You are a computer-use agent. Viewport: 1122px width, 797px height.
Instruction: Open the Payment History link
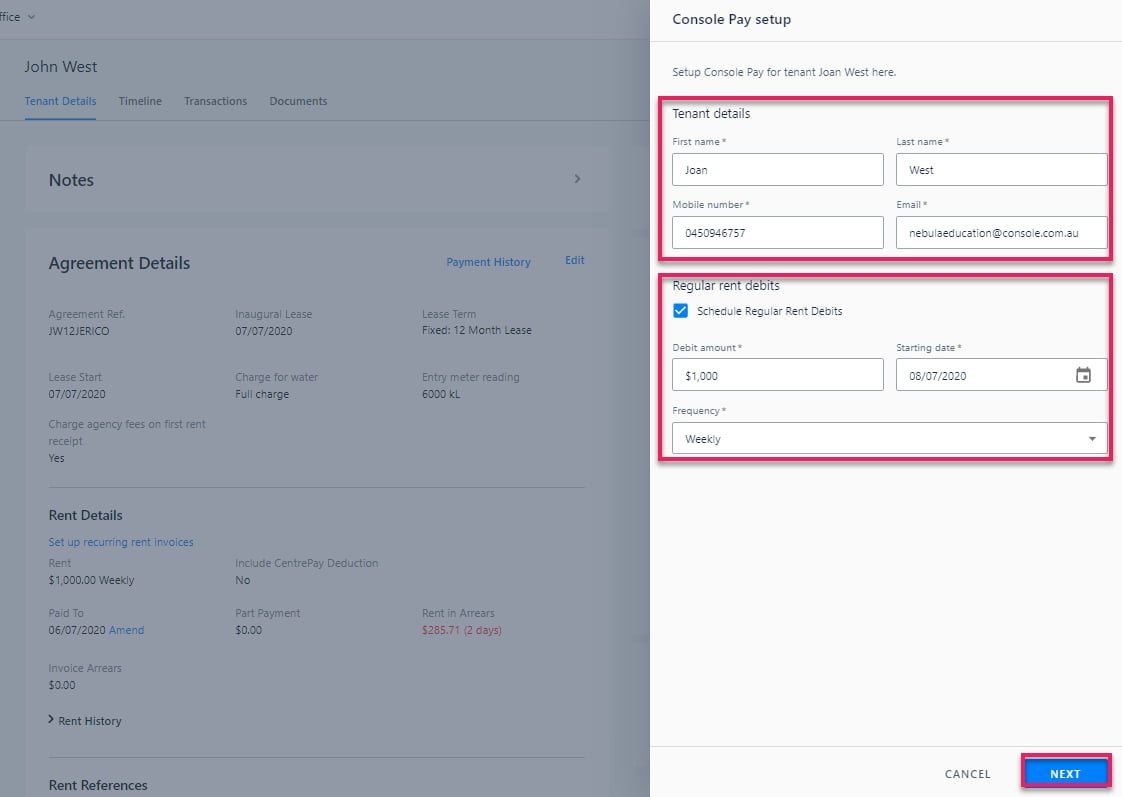[x=489, y=262]
